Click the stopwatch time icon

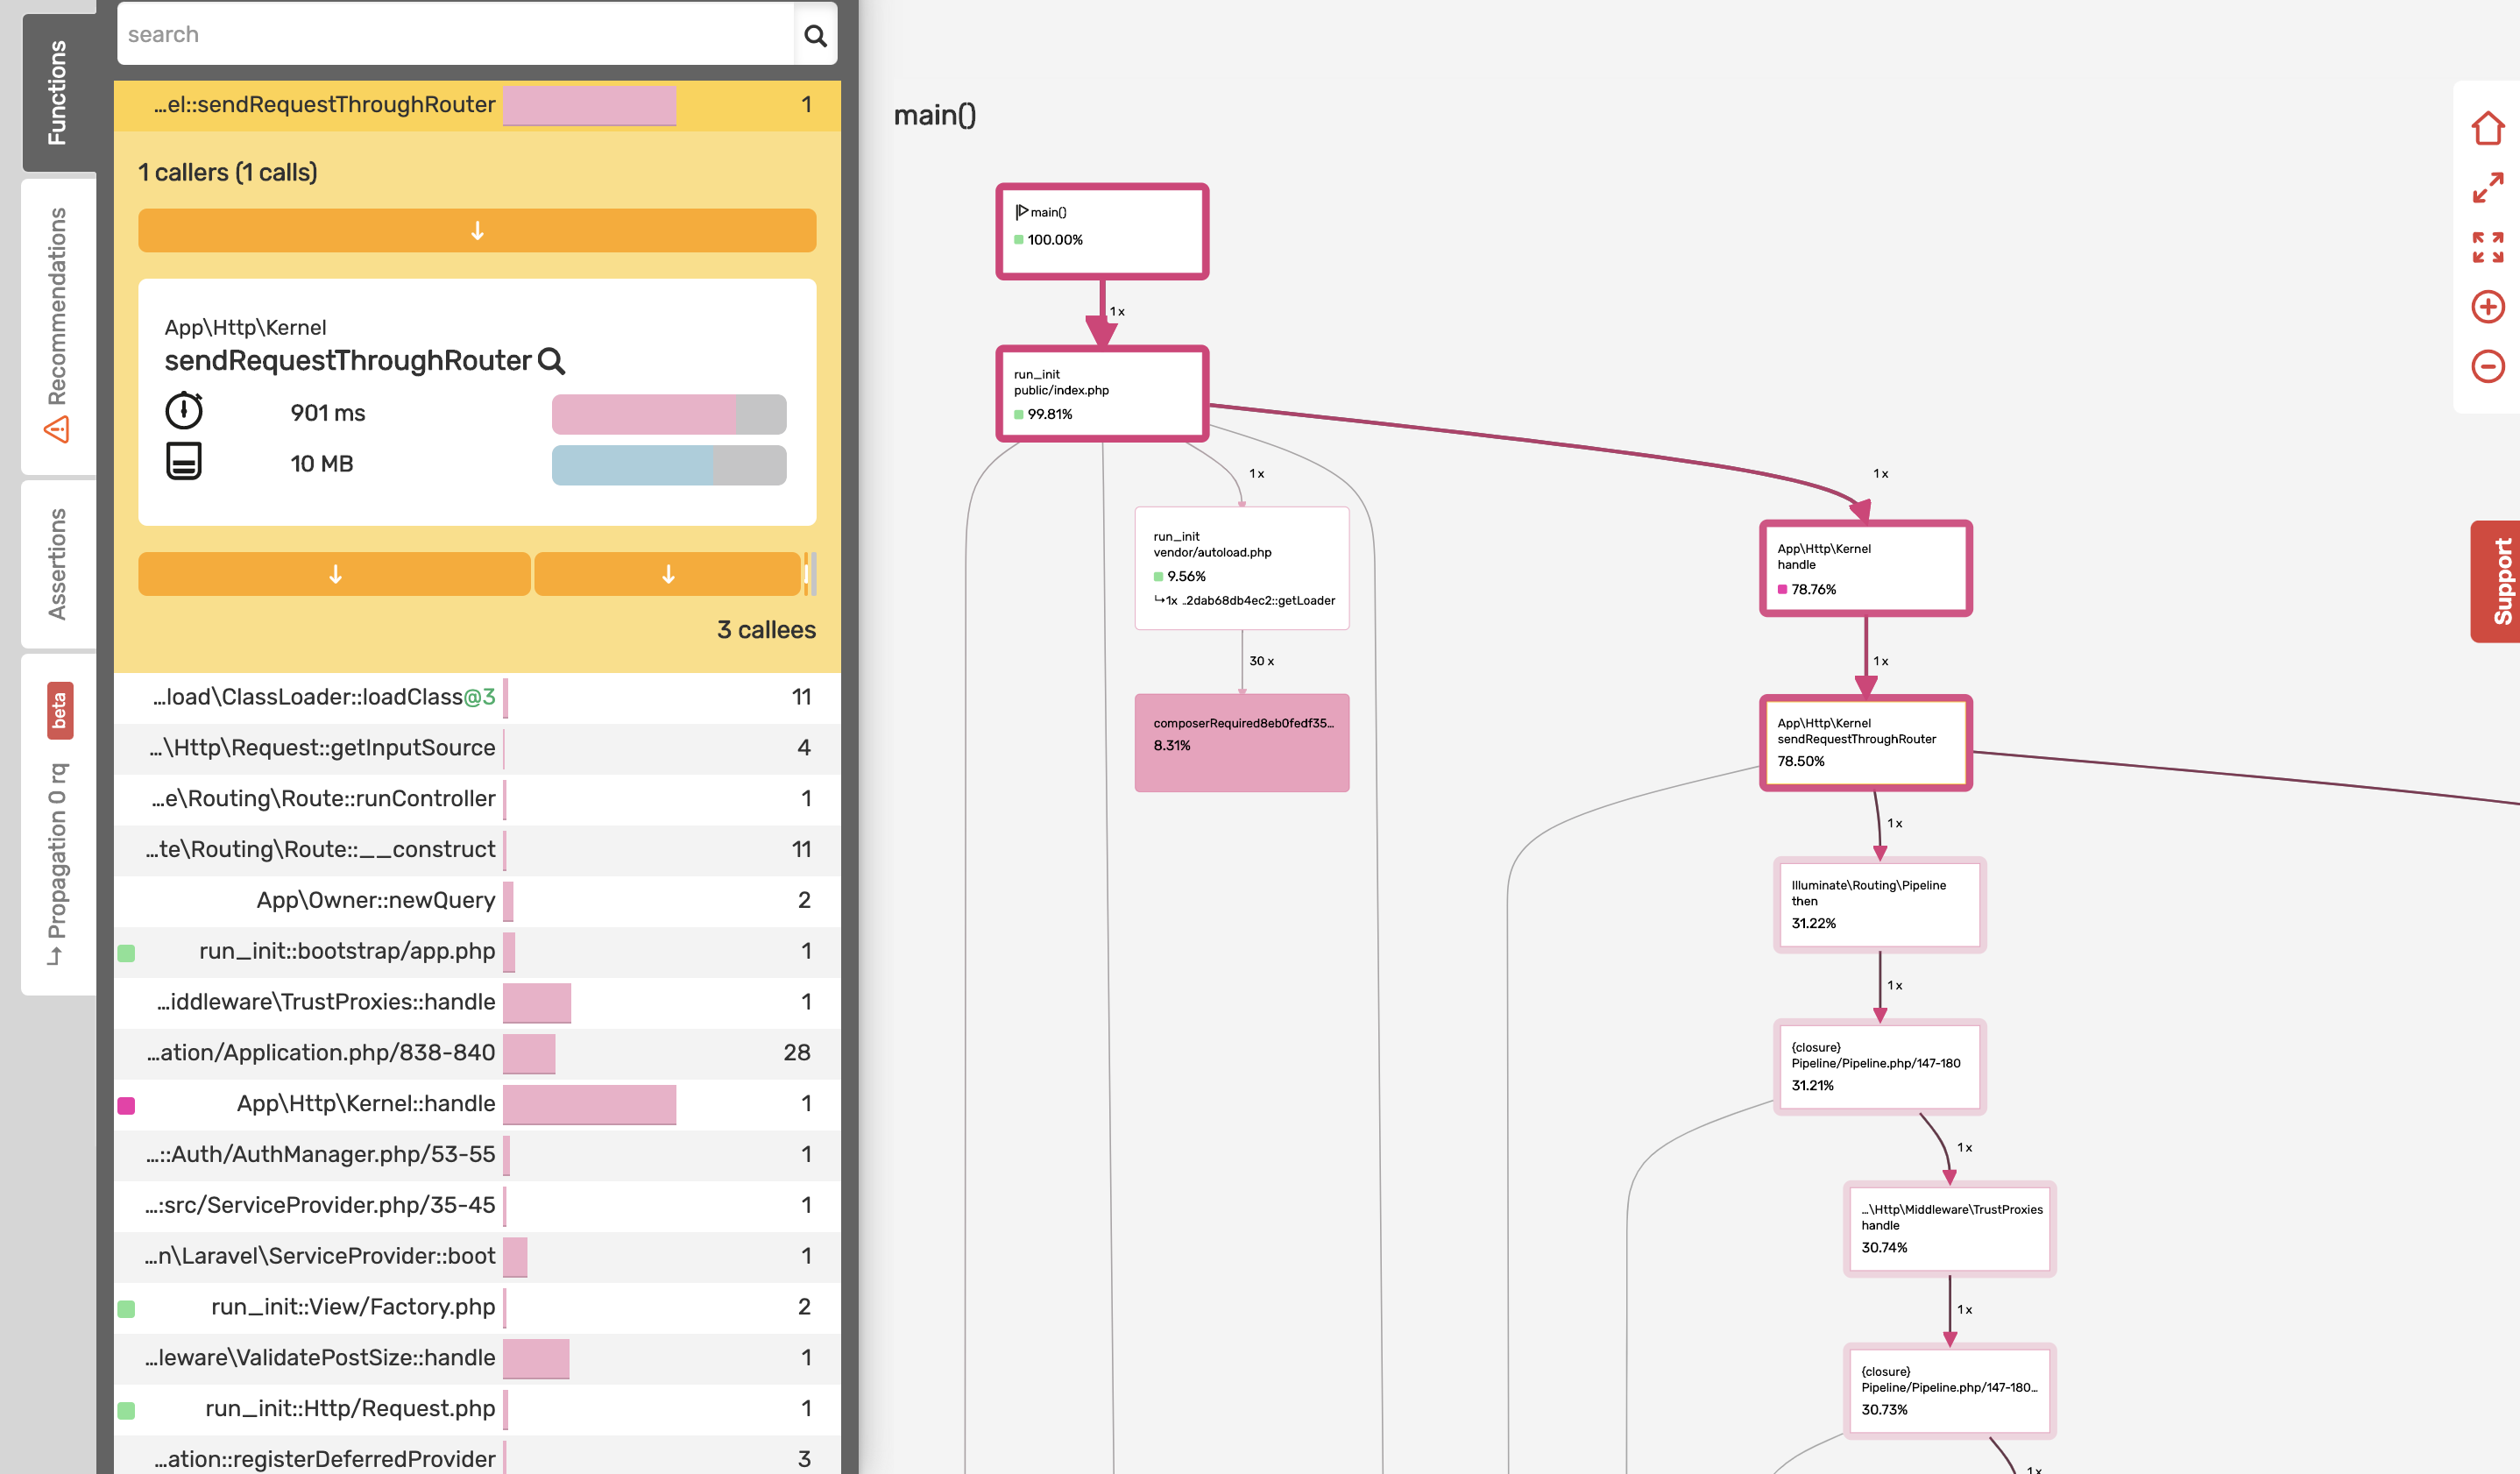tap(184, 411)
